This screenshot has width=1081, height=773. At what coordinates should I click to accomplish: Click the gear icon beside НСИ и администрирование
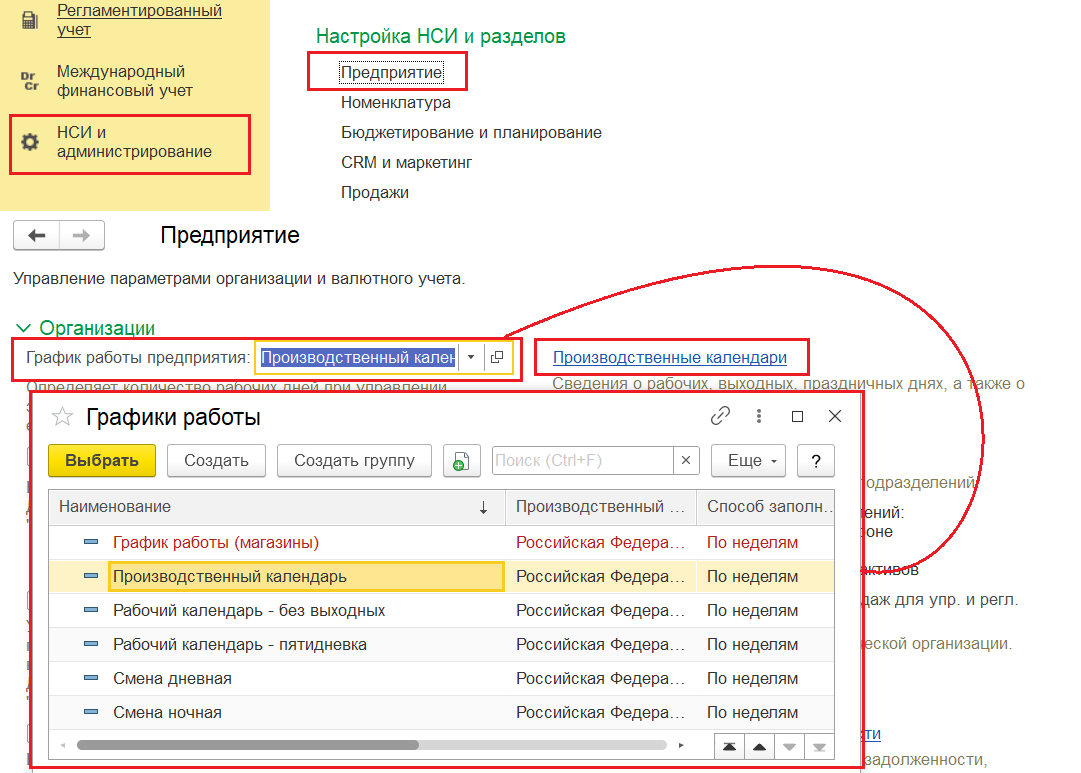tap(30, 142)
